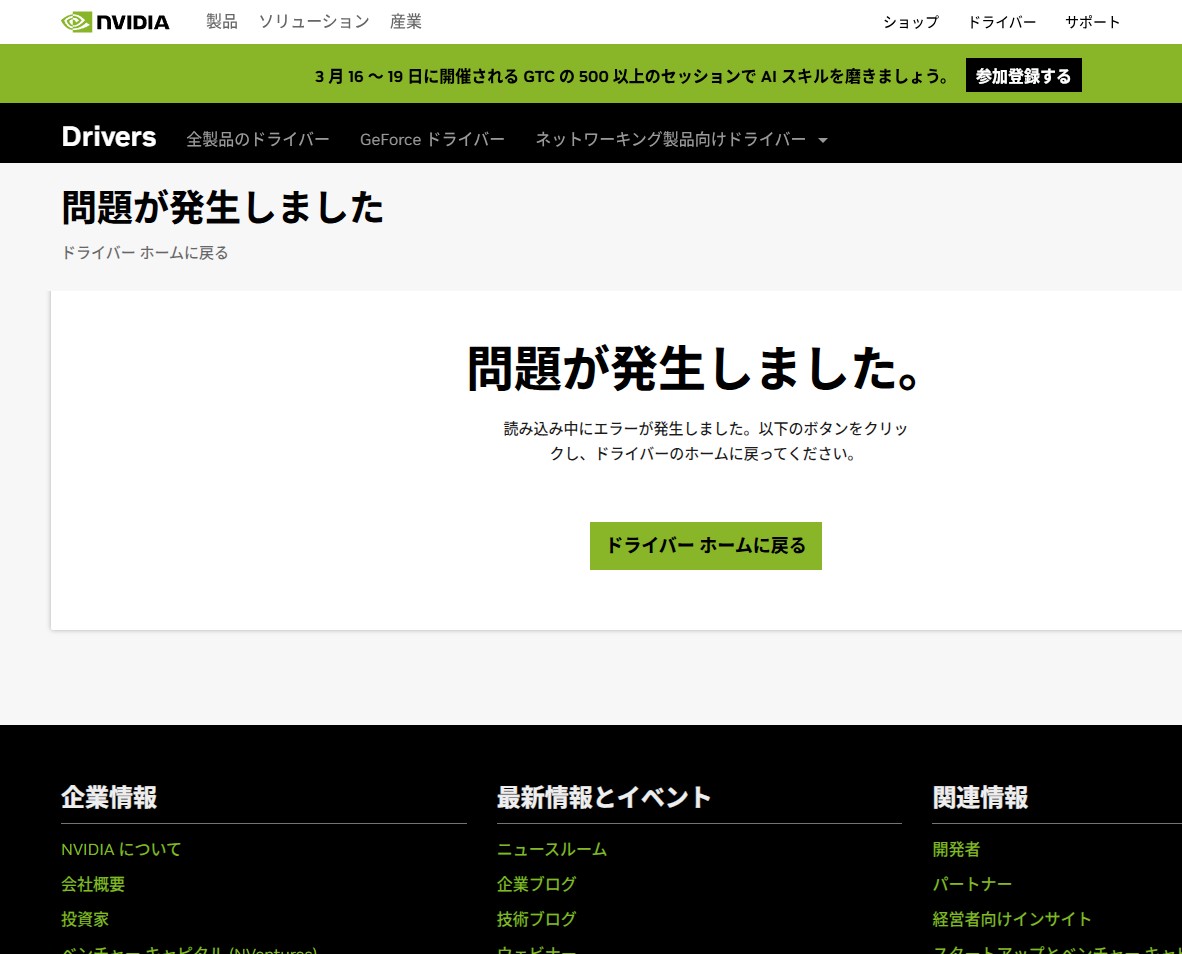The image size is (1182, 954).
Task: Click the ドライバー ホームに戻る breadcrumb link
Action: click(x=144, y=252)
